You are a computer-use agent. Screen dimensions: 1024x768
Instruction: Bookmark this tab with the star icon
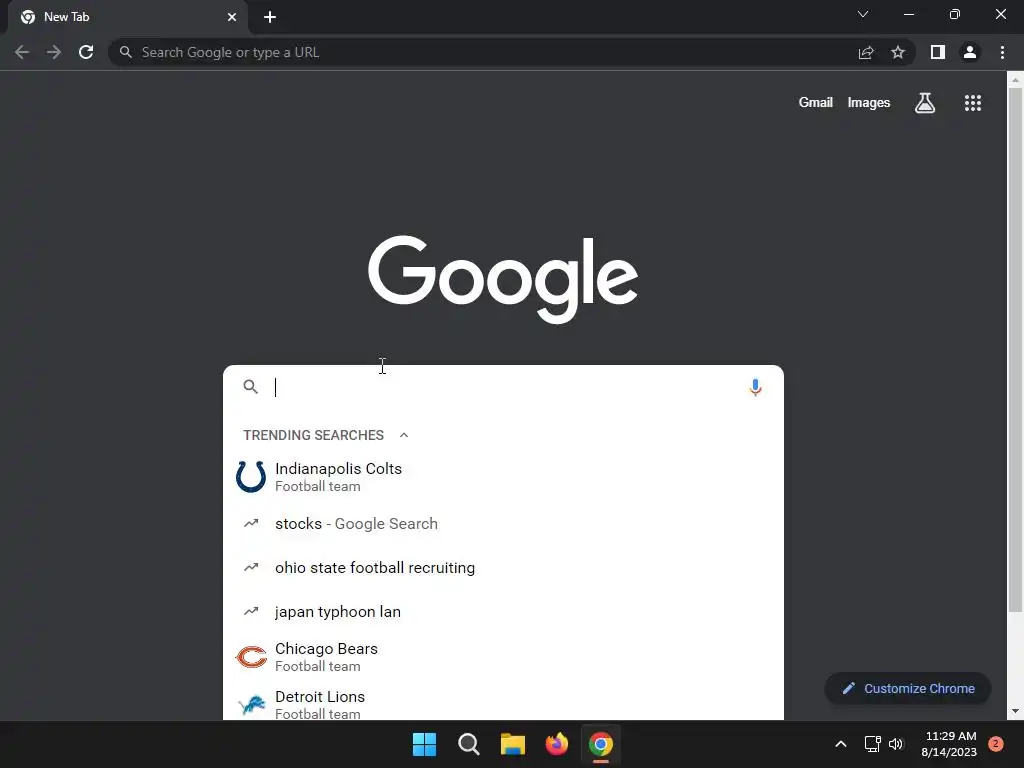click(898, 52)
